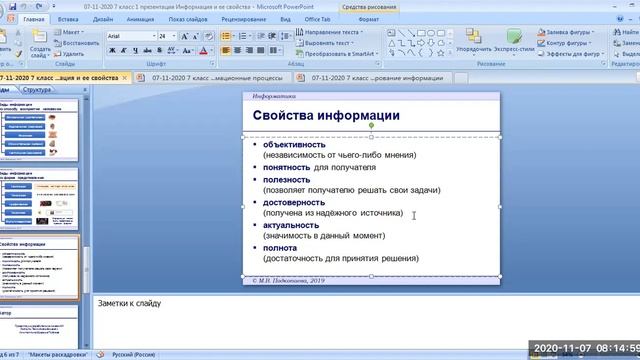Click the Redo arrow in the title bar
Screen dimensions: 640x360
[39, 7]
